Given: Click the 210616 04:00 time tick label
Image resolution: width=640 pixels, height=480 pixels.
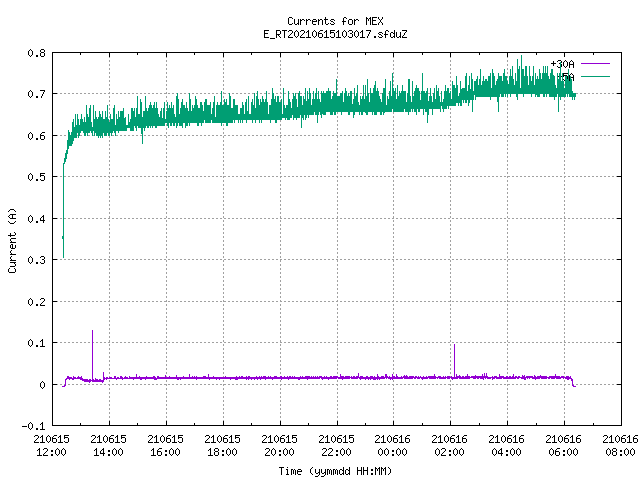Looking at the screenshot, I should (x=507, y=446).
